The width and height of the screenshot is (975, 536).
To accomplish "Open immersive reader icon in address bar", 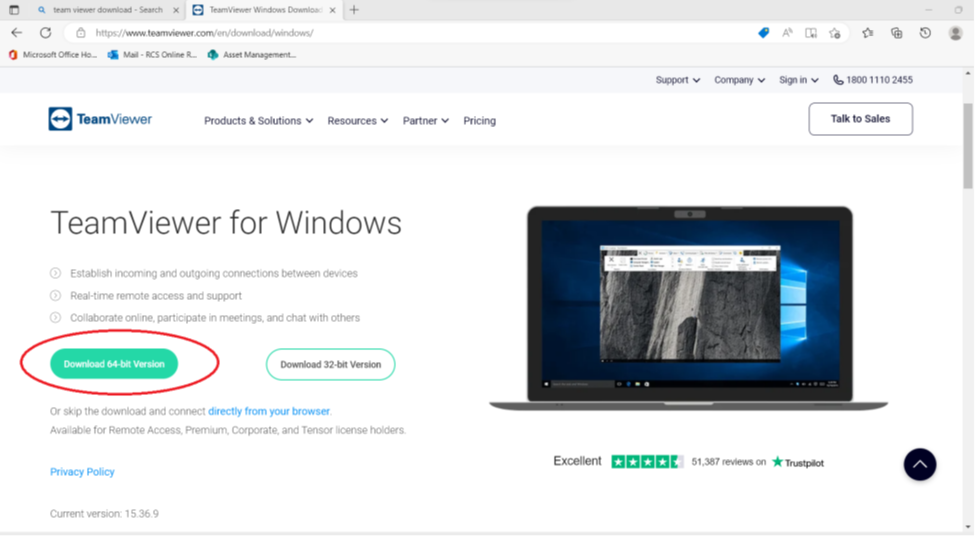I will click(x=811, y=33).
